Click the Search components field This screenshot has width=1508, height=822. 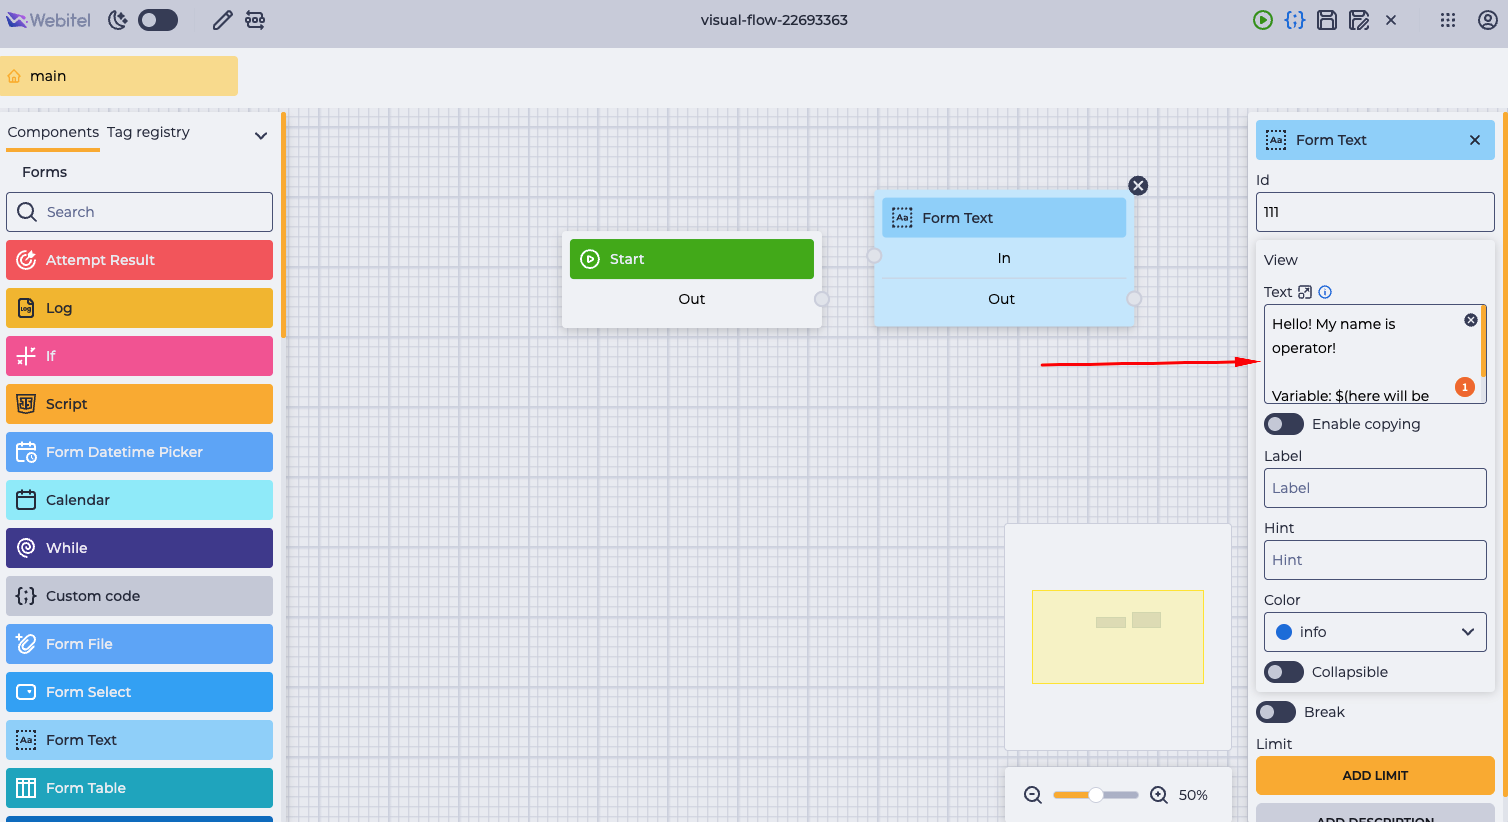[139, 212]
